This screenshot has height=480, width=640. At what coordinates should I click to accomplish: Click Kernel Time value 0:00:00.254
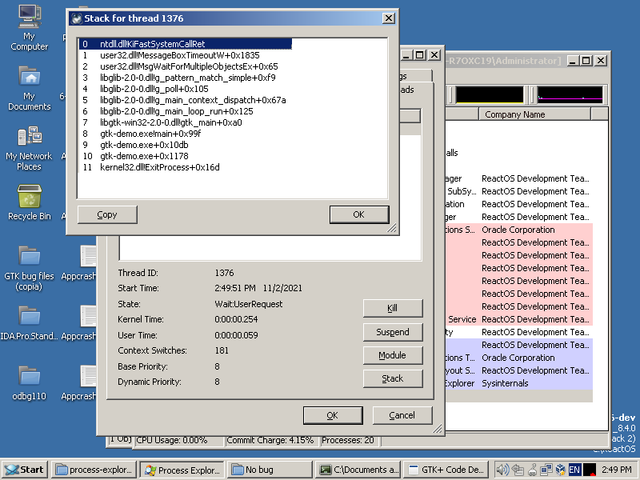tap(236, 319)
